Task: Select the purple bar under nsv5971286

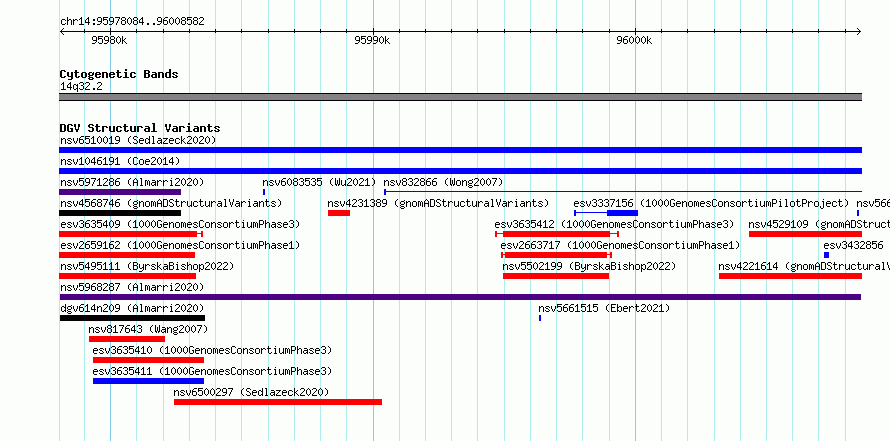Action: click(120, 192)
